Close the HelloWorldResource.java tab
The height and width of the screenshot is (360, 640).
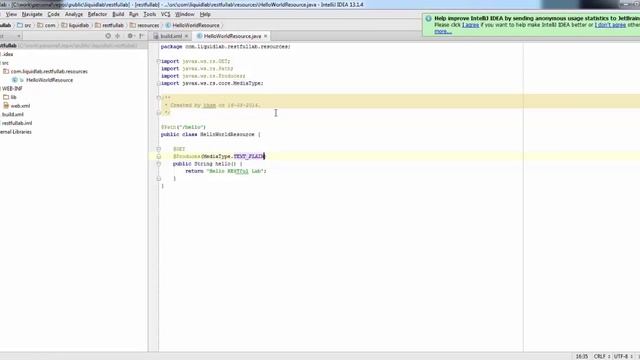click(265, 36)
